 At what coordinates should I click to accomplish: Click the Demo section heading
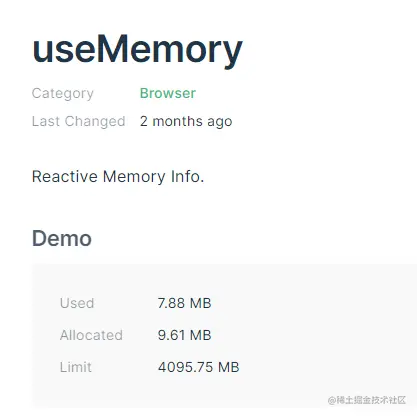point(62,238)
